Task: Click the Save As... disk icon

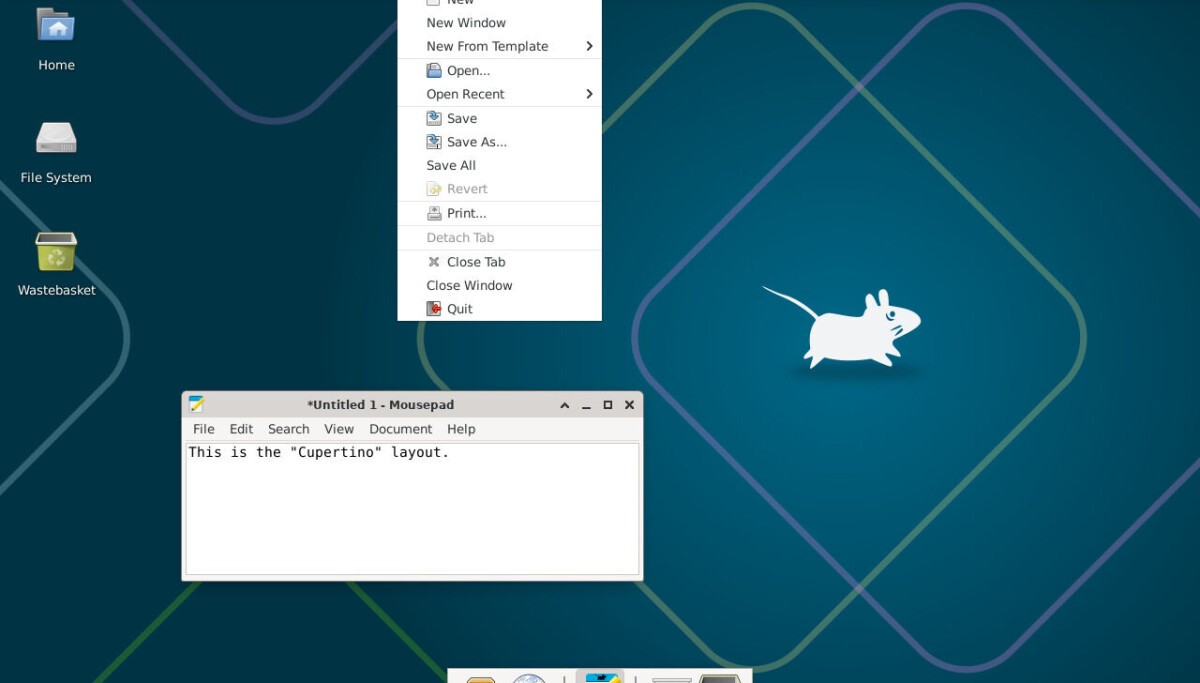Action: (434, 142)
